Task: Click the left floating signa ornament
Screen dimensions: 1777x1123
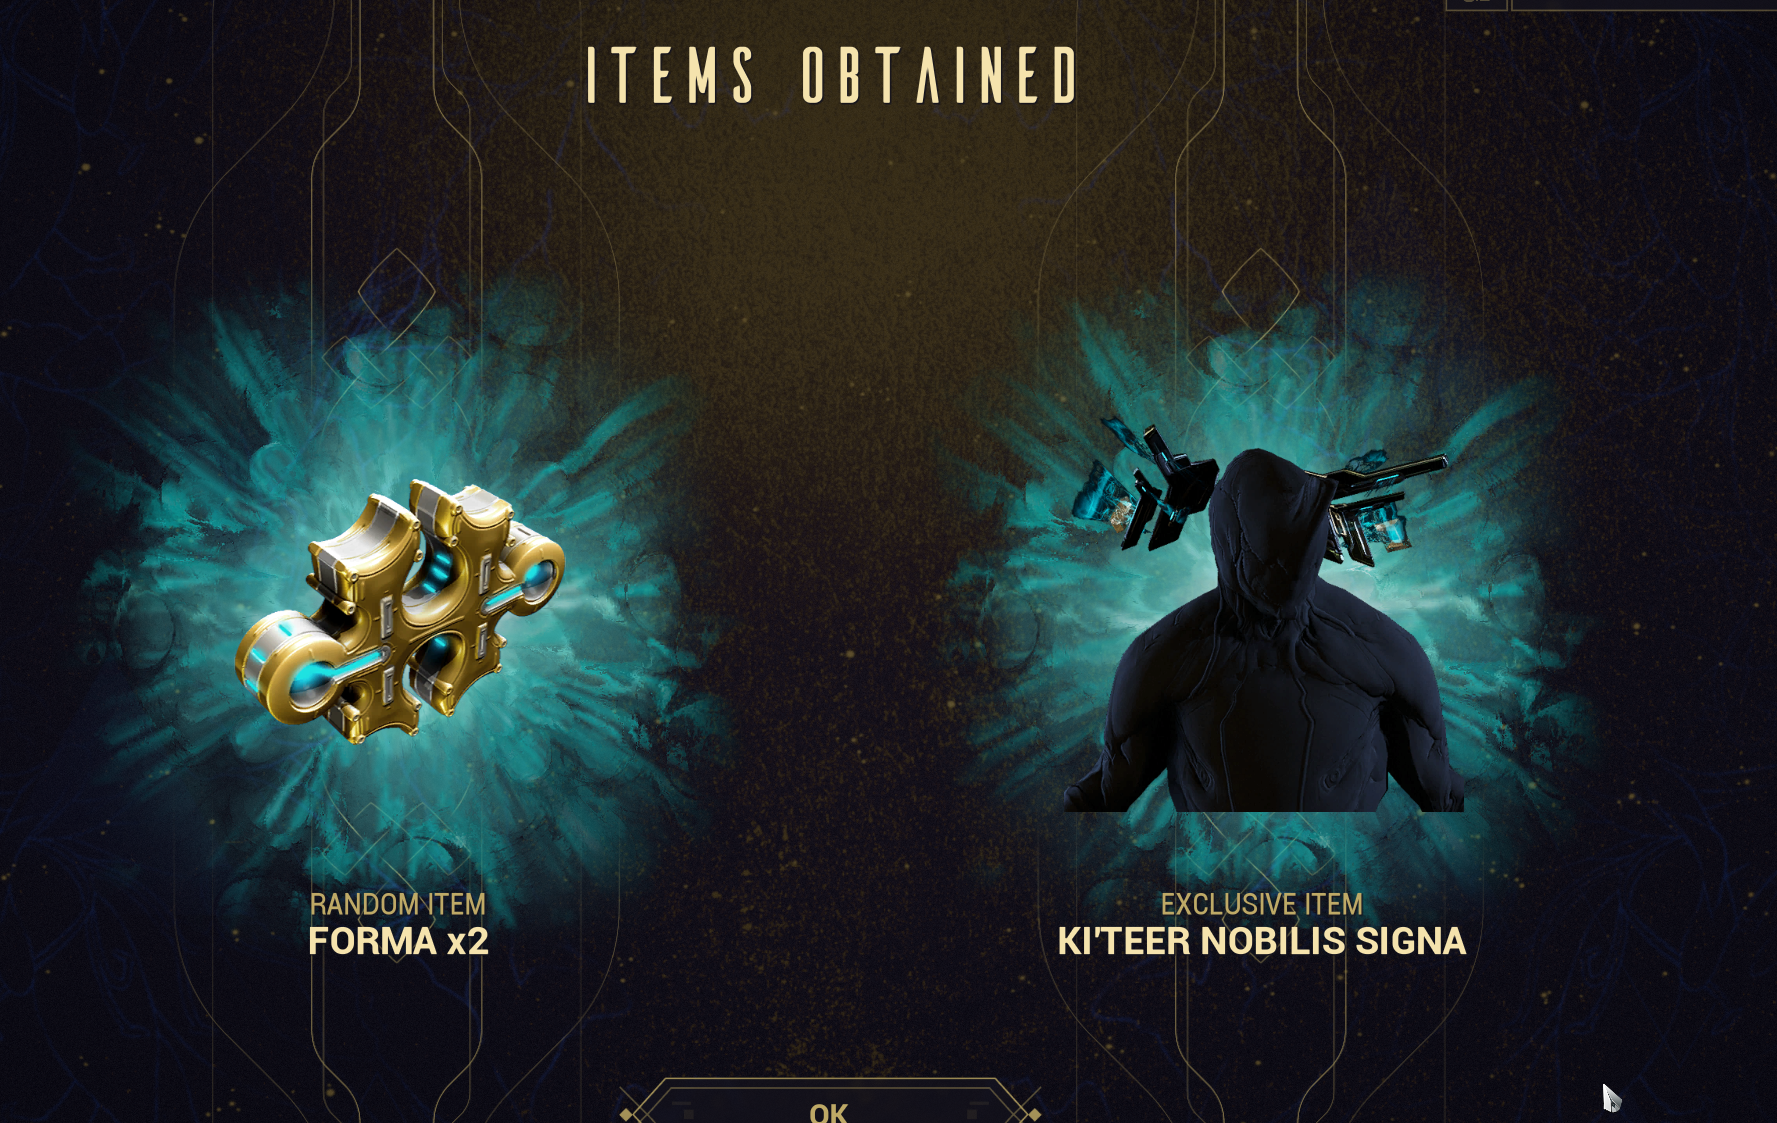Action: pyautogui.click(x=1144, y=487)
